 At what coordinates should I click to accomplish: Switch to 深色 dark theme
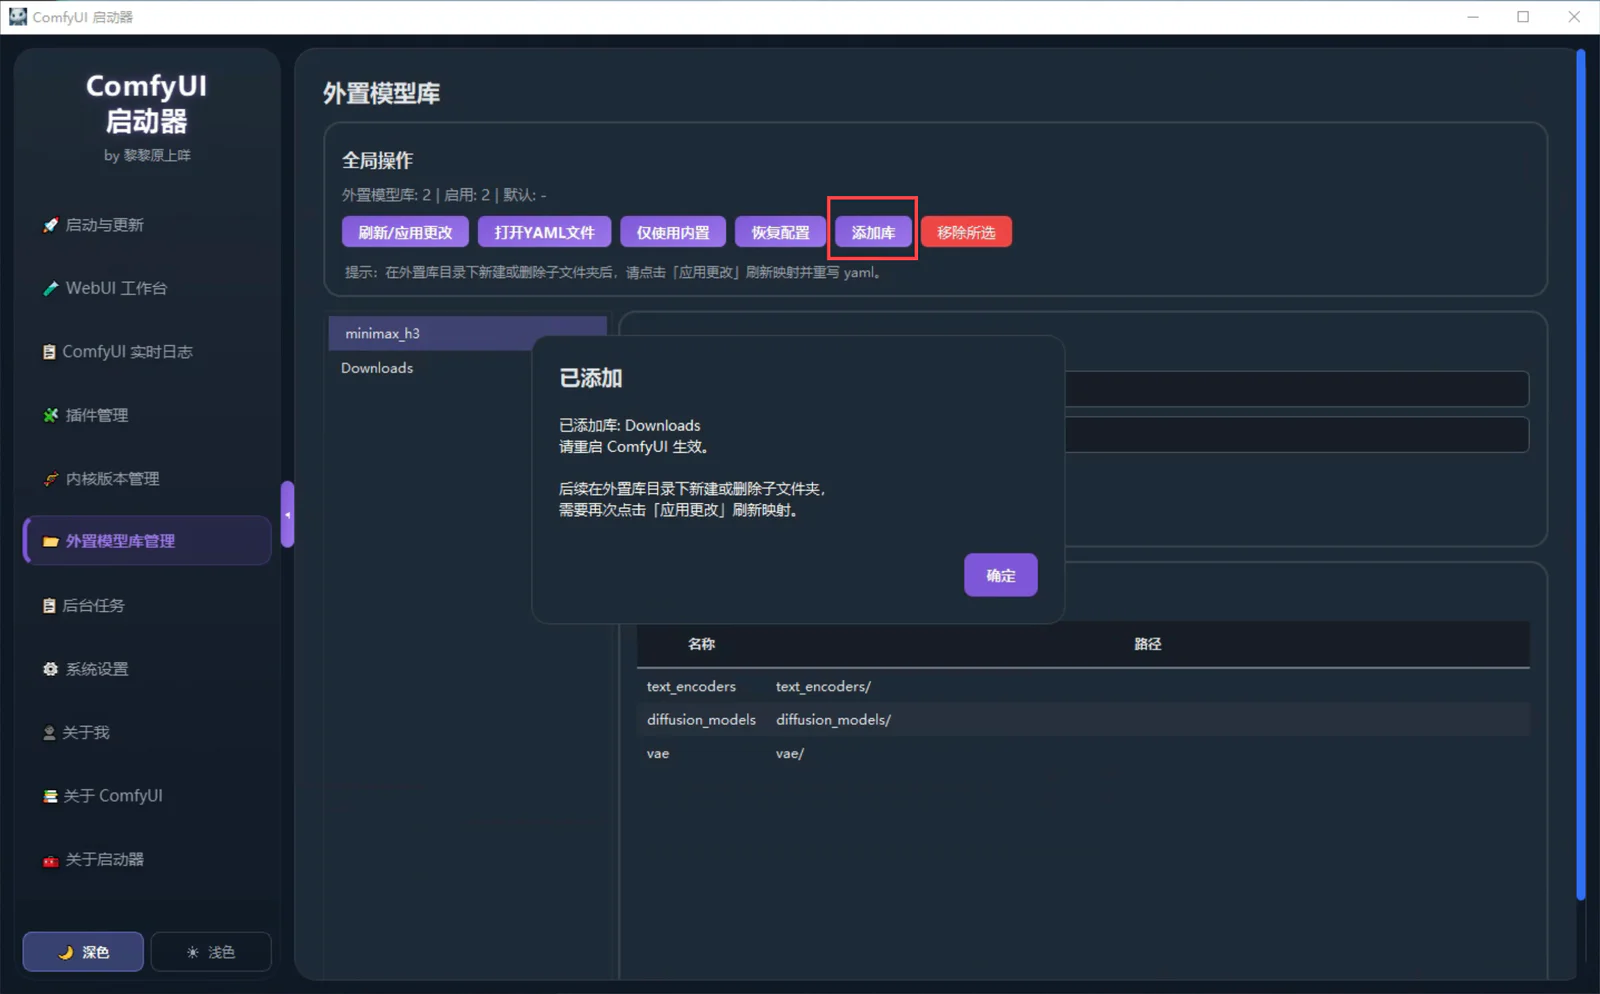tap(83, 952)
